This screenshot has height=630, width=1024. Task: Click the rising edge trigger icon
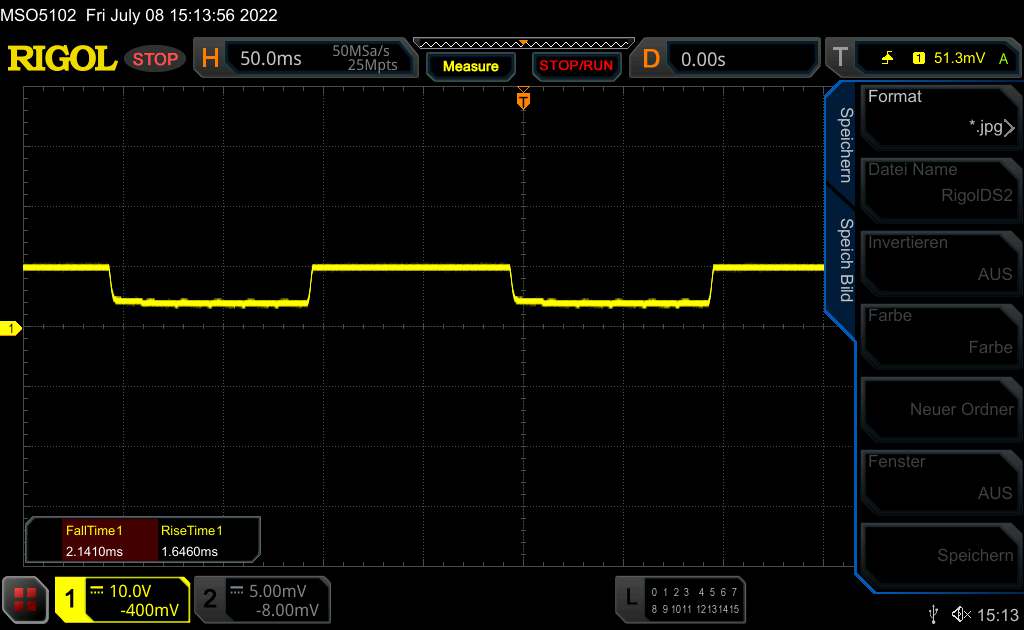887,58
